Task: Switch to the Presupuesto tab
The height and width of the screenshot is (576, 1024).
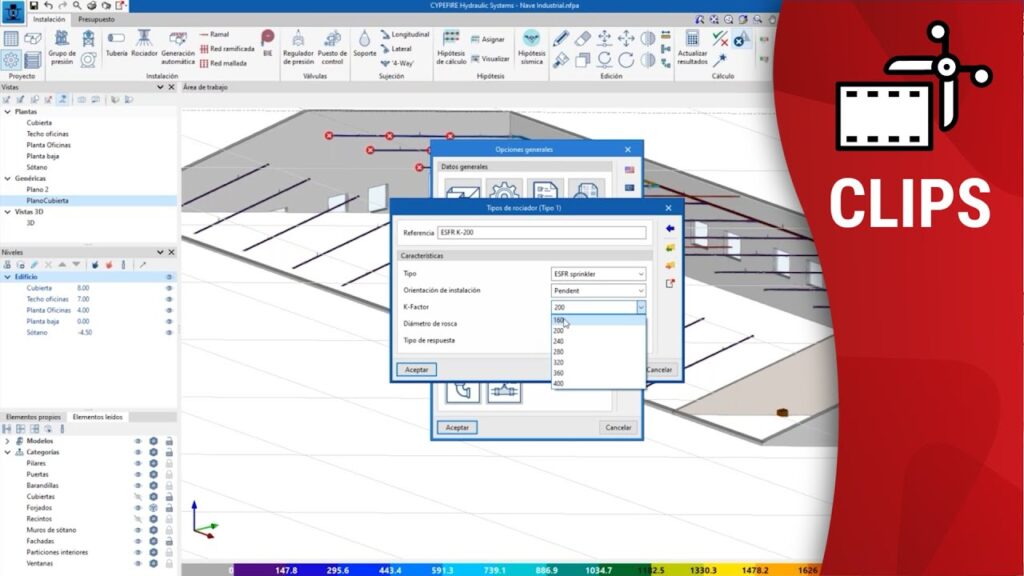Action: point(96,19)
